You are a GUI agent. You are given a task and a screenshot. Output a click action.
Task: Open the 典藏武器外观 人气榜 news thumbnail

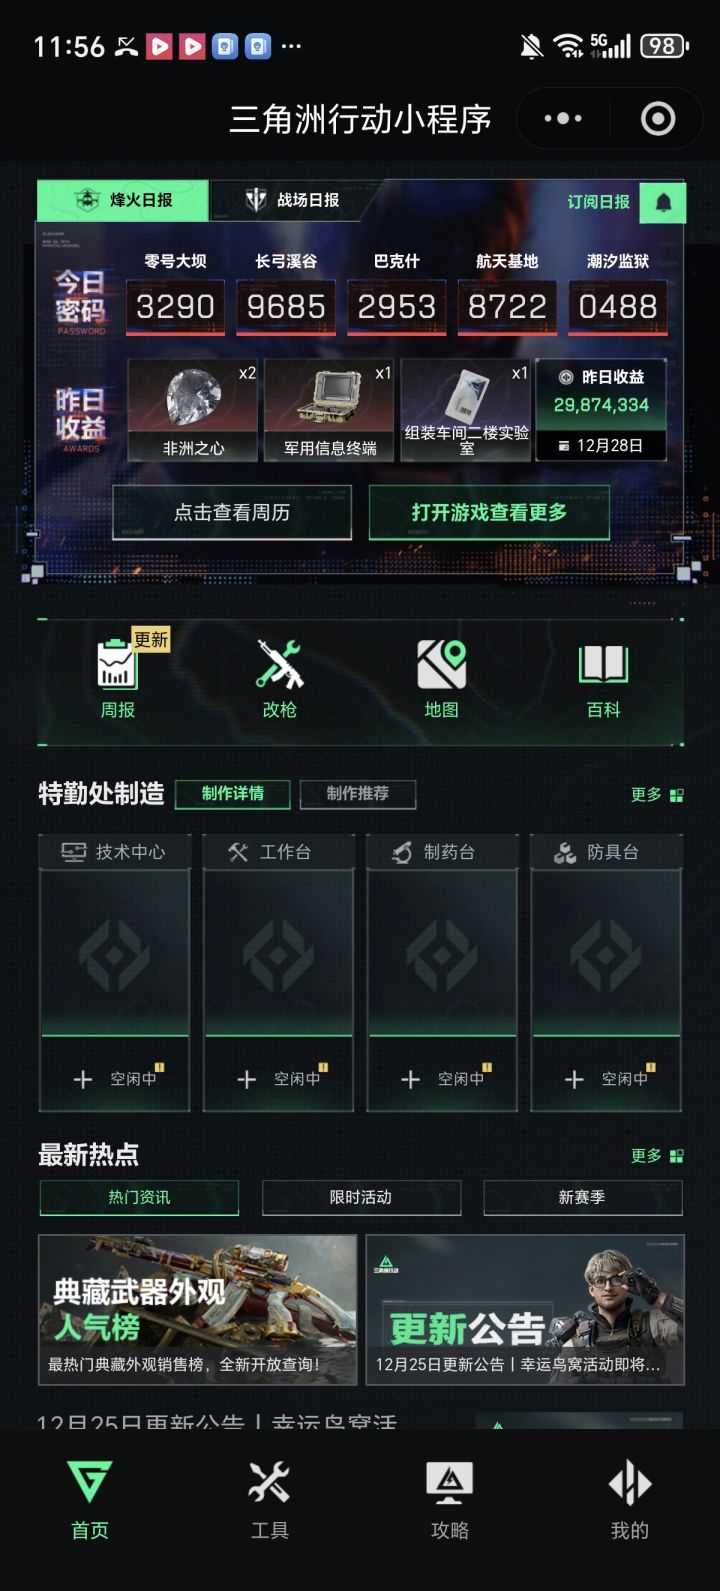[x=197, y=1310]
